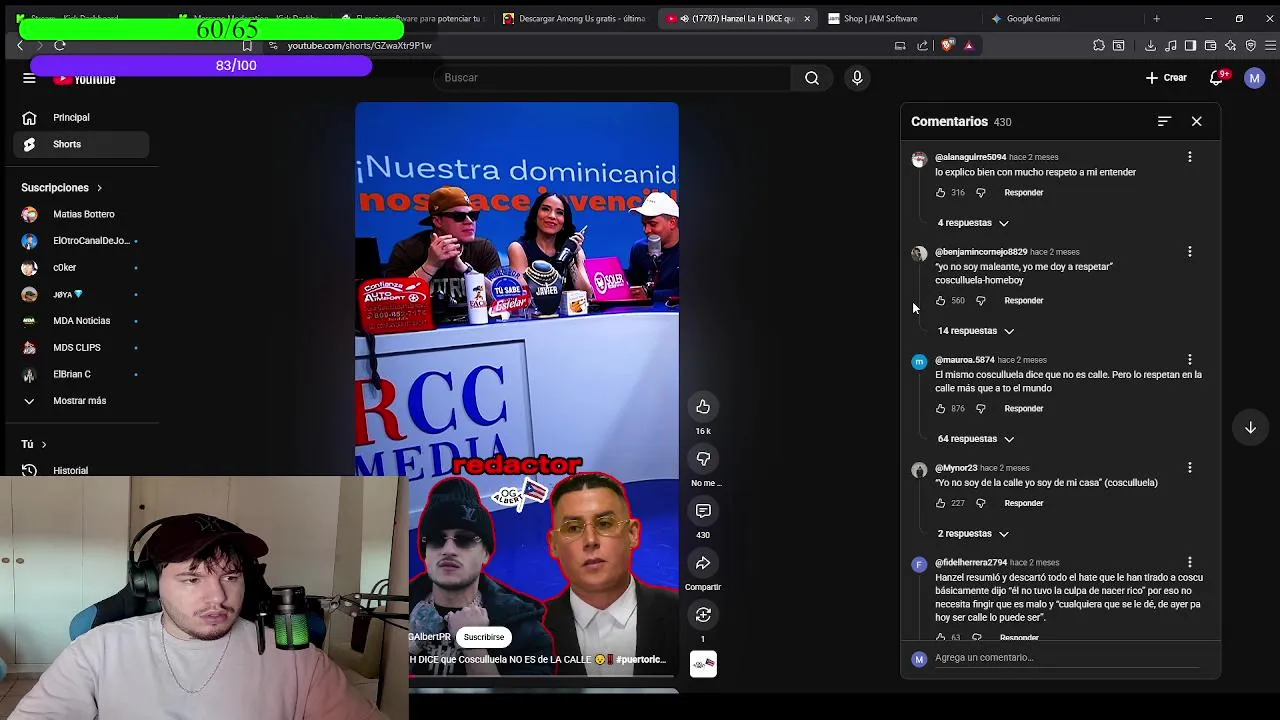Click the comments icon showing 430
Screen dimensions: 1280x720
tap(703, 511)
